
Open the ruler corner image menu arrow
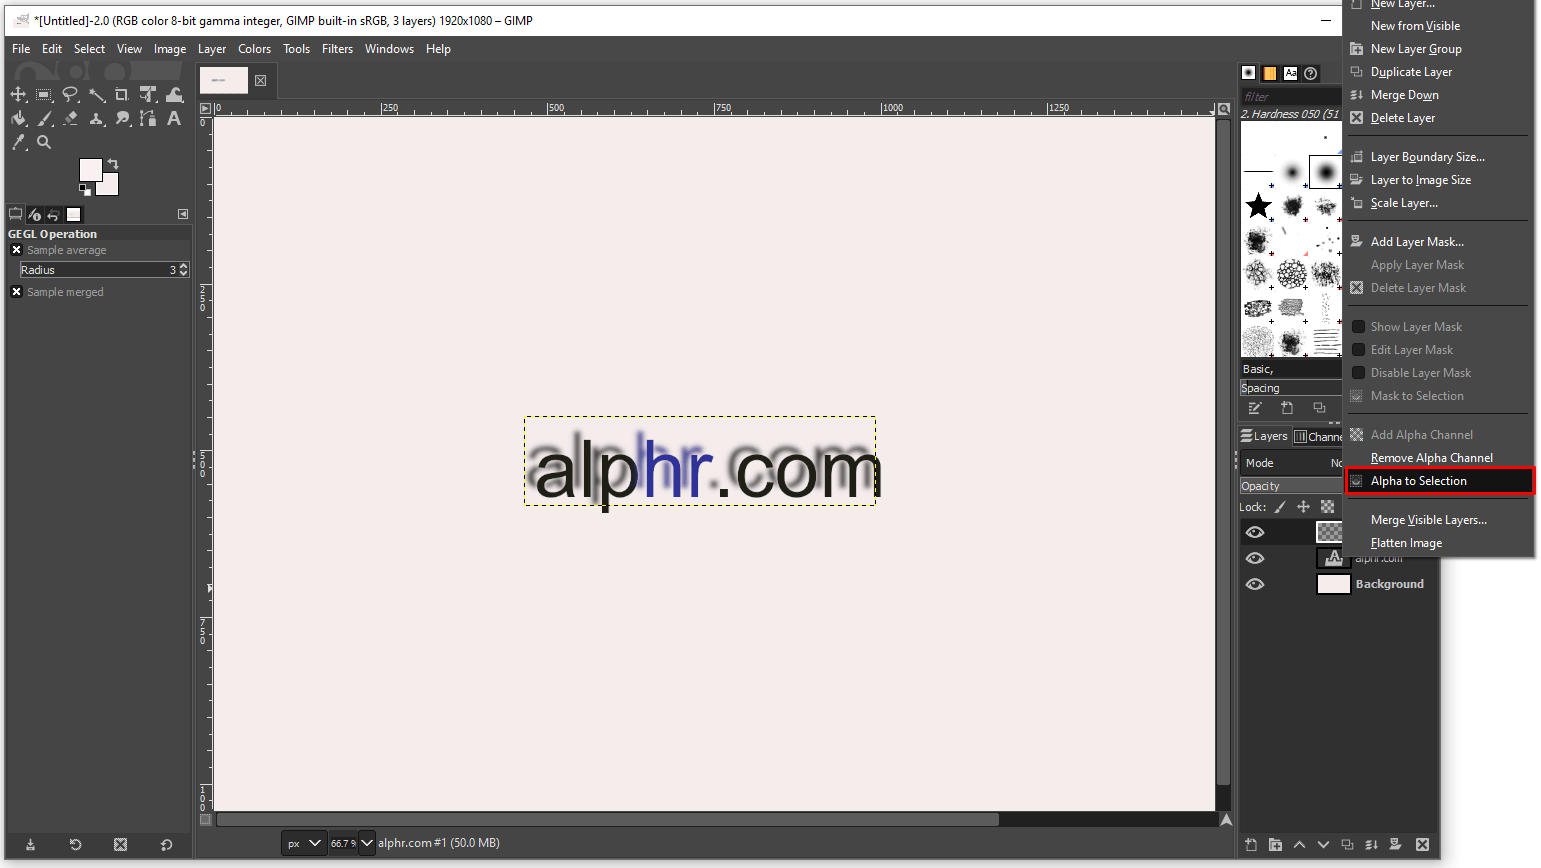[205, 108]
